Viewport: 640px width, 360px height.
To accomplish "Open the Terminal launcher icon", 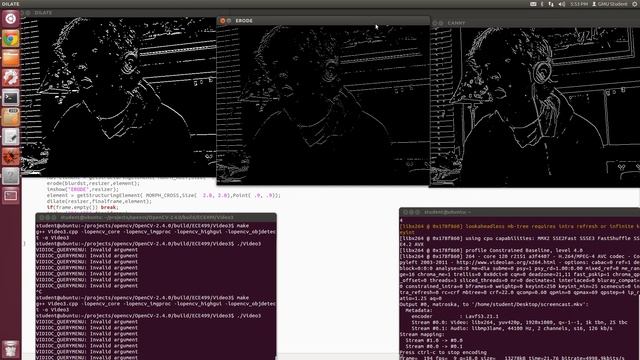I will (11, 98).
